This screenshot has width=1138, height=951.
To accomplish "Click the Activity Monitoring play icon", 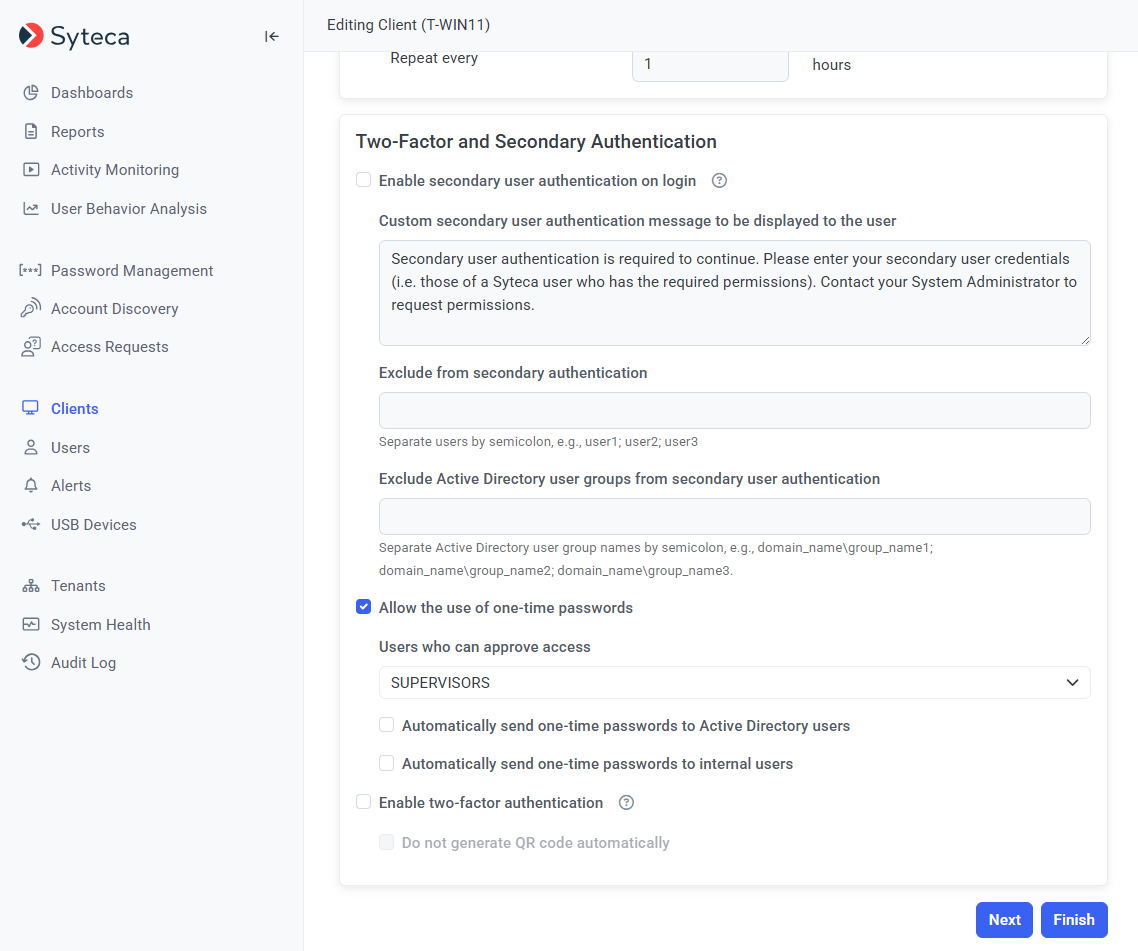I will (31, 170).
